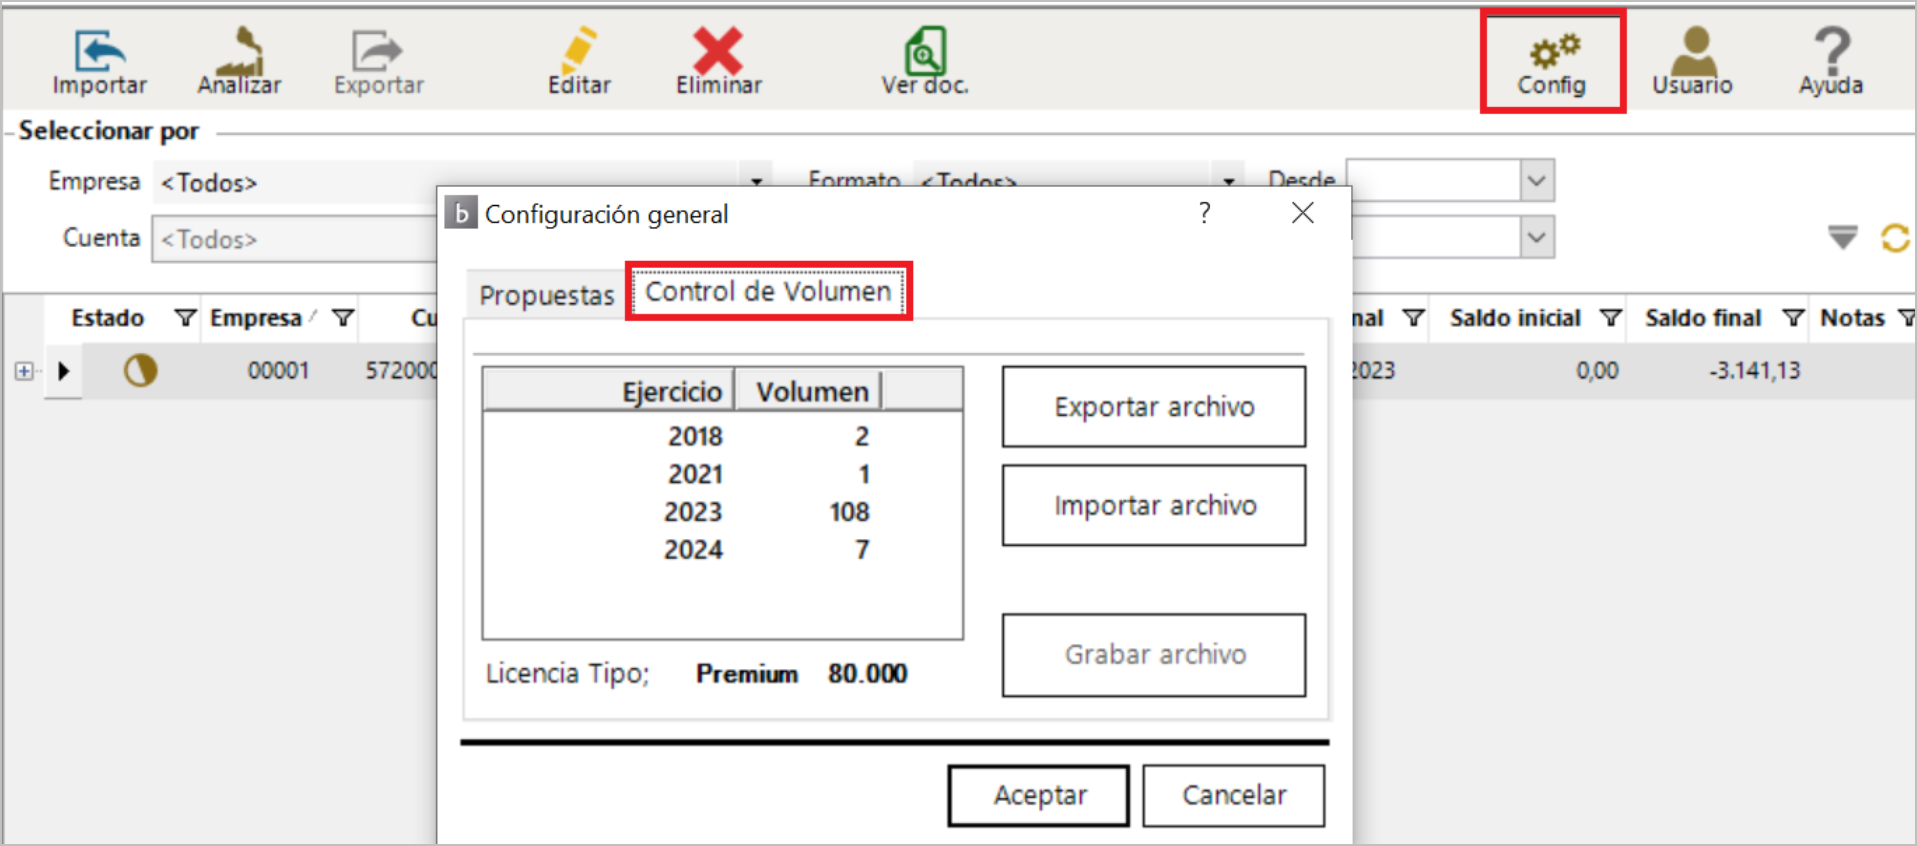
Task: Click the Saldo inicial value 0,00
Action: click(1597, 371)
